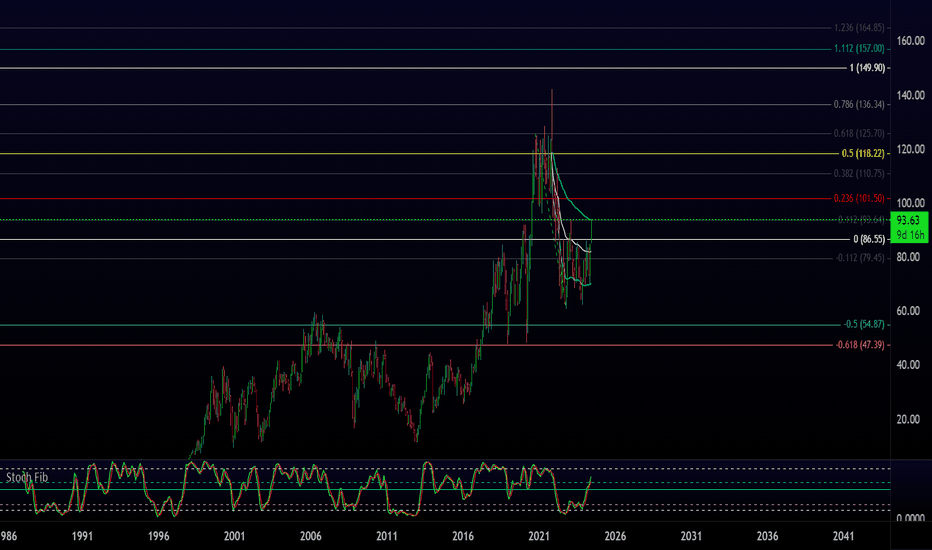Click 2011 on the time axis
The width and height of the screenshot is (932, 550).
386,536
